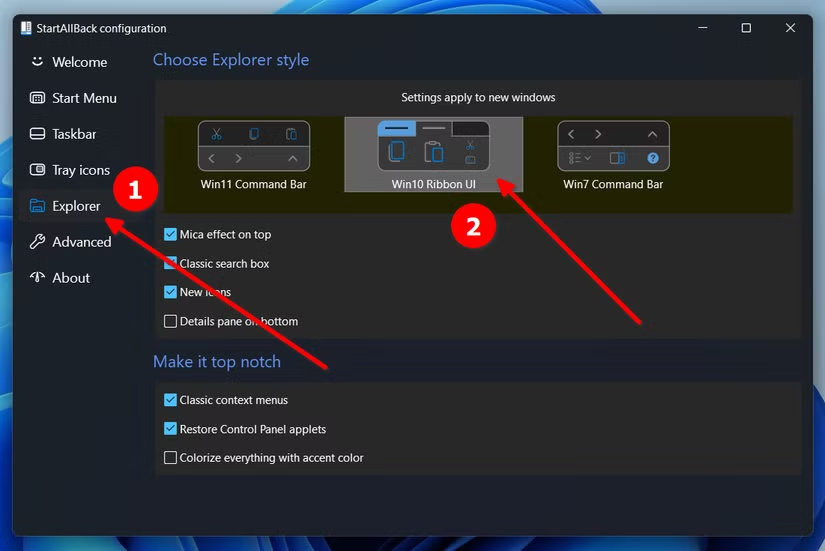Enable Details pane on bottom

coord(170,321)
